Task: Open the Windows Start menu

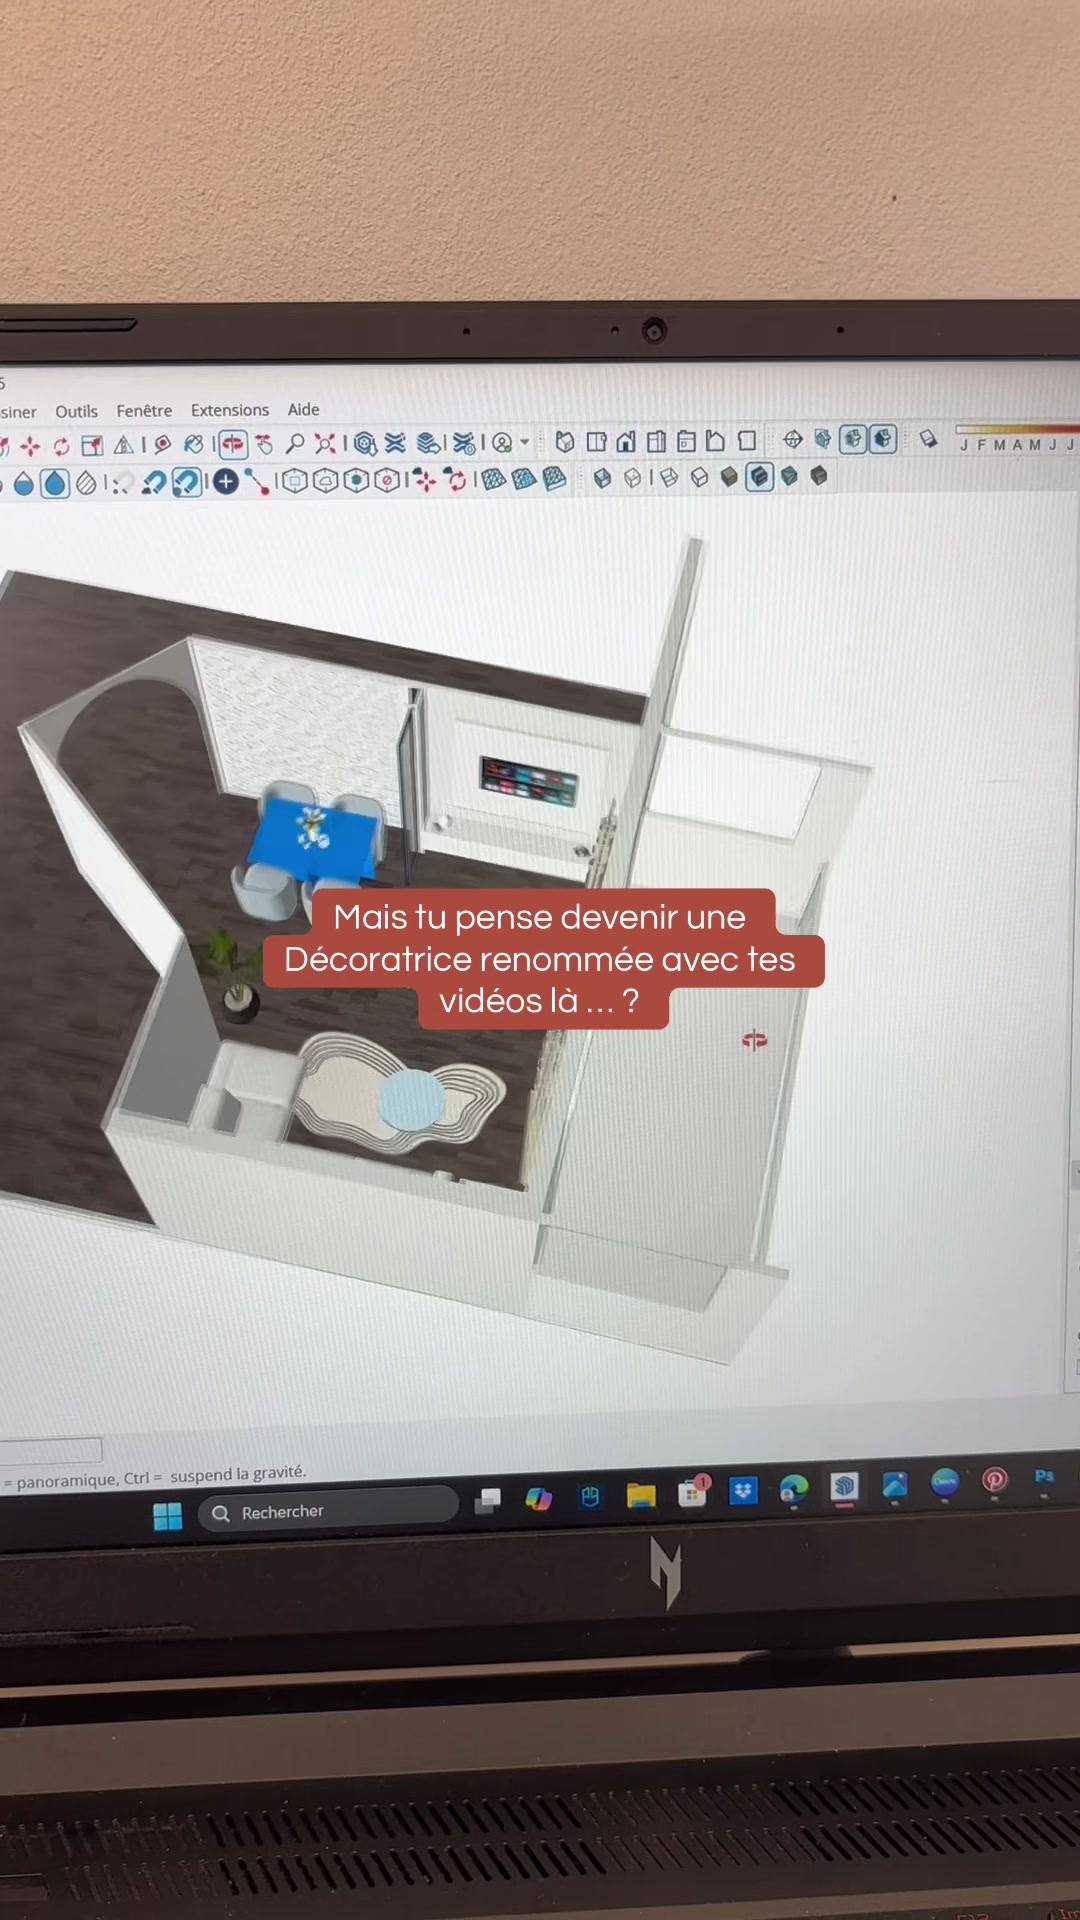Action: click(168, 1516)
